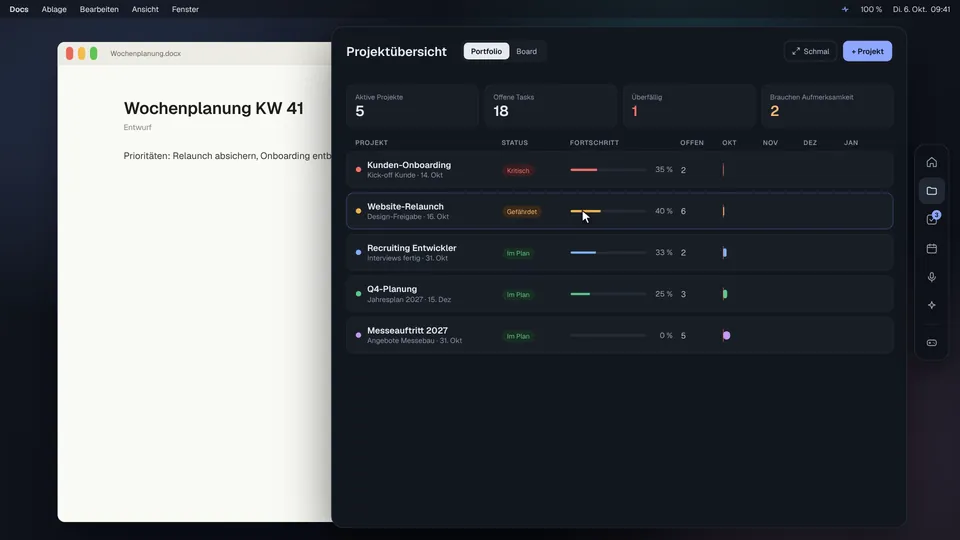This screenshot has width=960, height=540.
Task: Click the Wochenplanung KW 41 heading in Docs window
Action: click(x=214, y=108)
